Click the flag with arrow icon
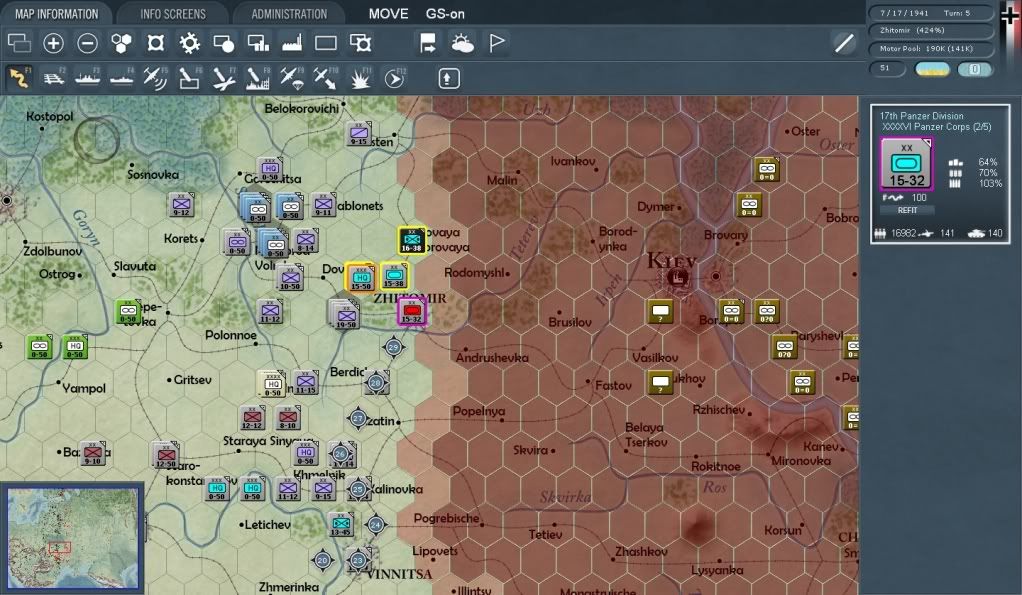 click(428, 44)
